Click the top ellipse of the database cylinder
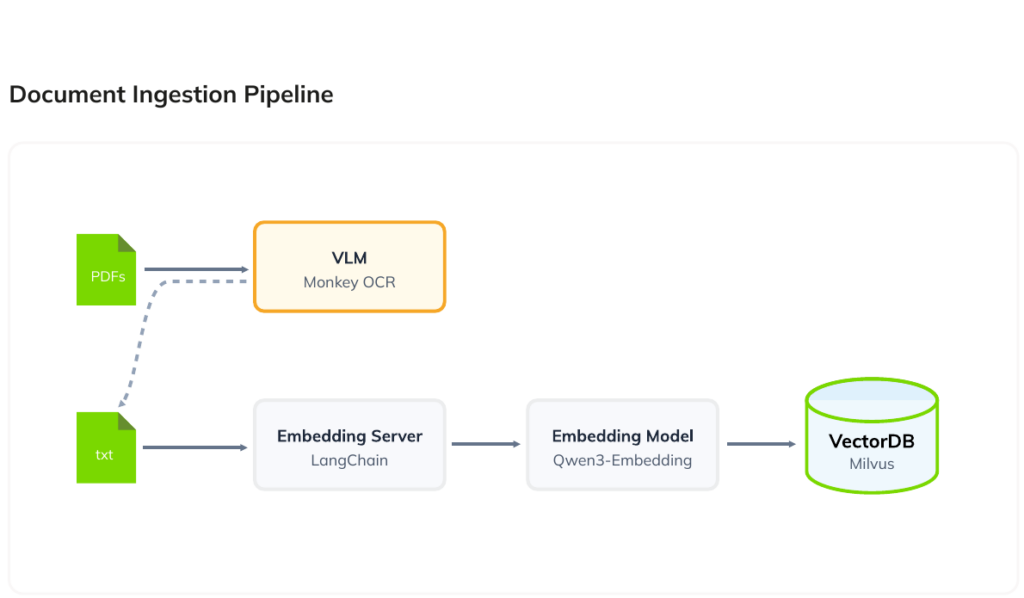 [x=872, y=399]
